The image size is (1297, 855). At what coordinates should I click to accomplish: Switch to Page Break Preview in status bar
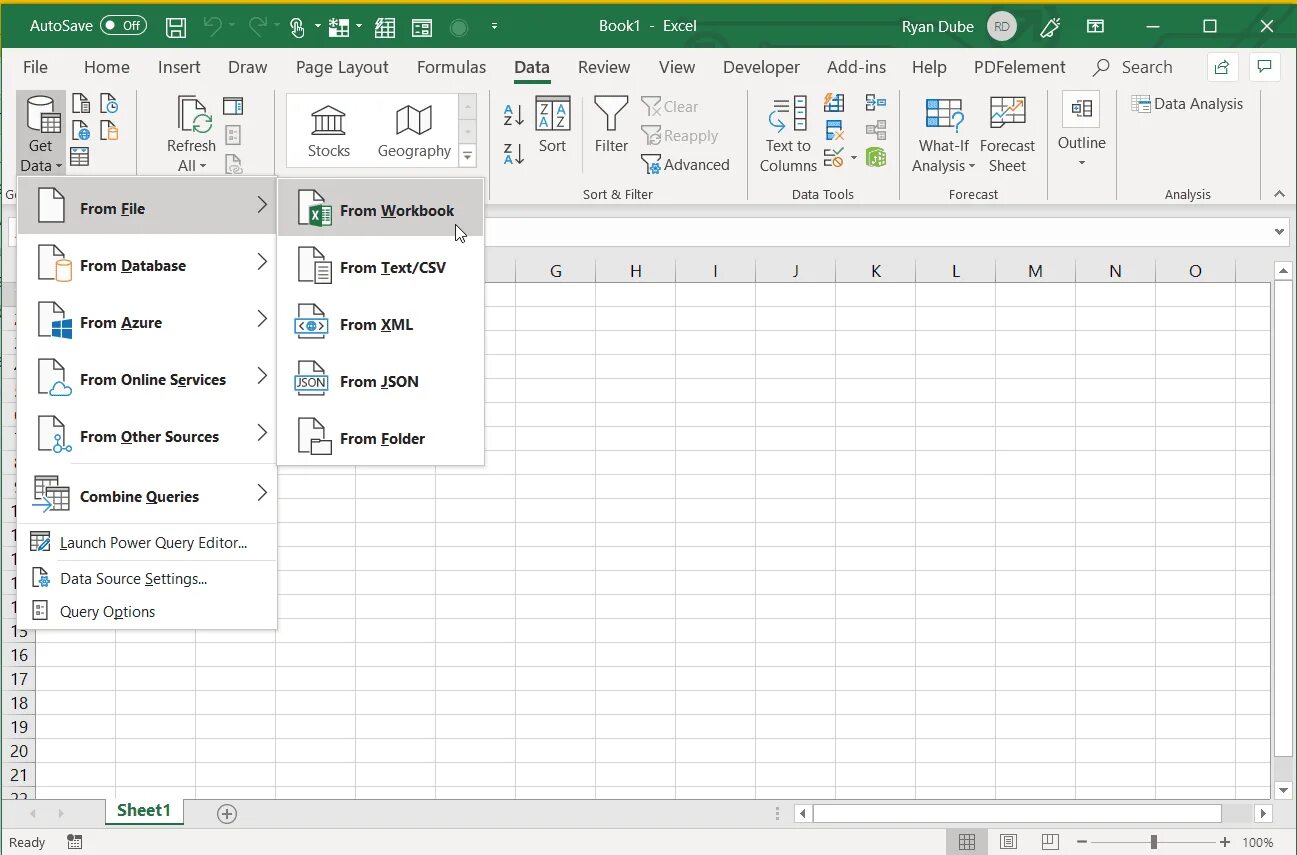(x=1050, y=842)
